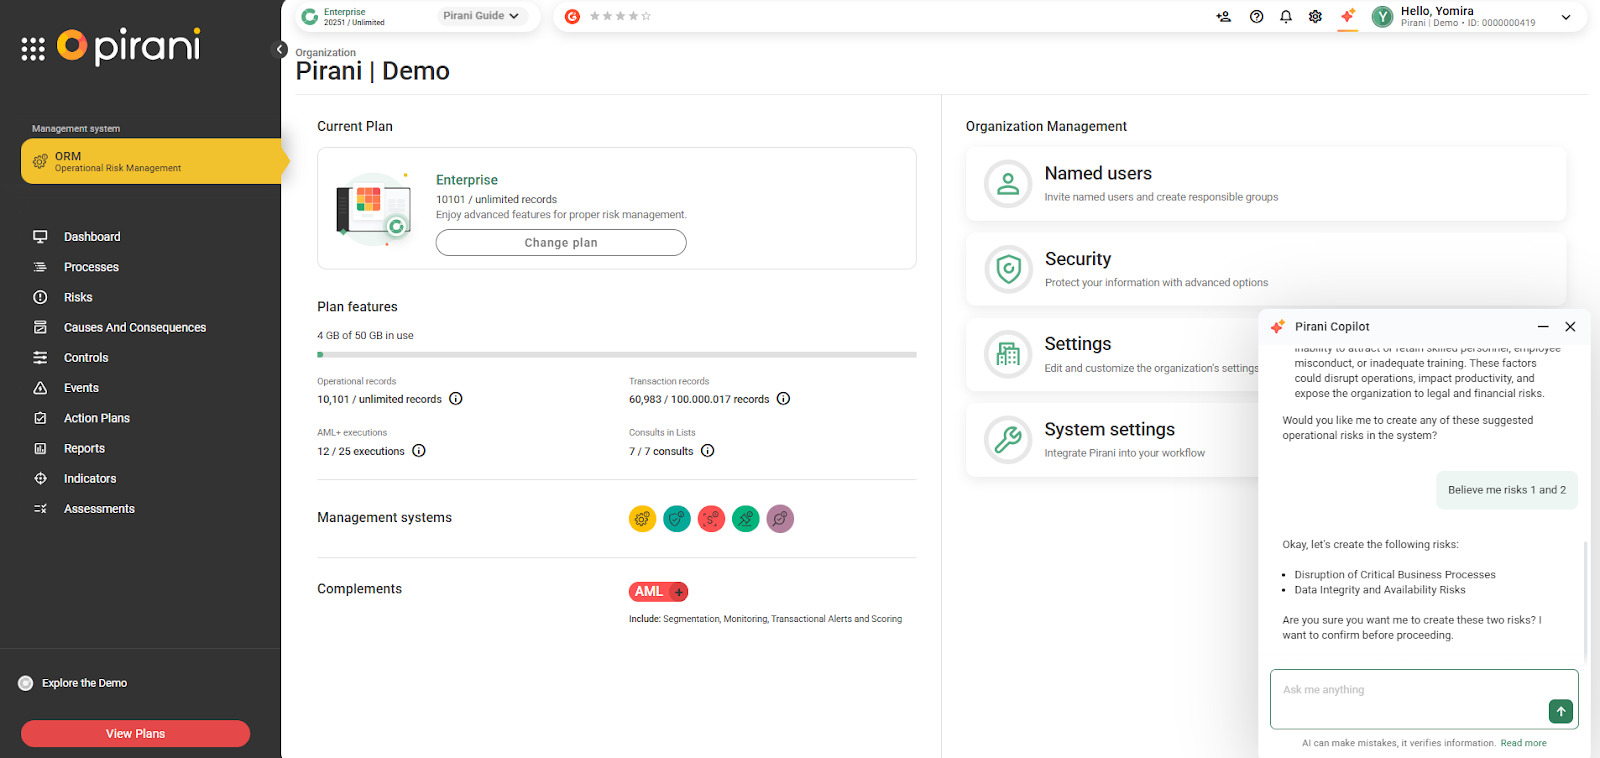The image size is (1600, 758).
Task: Click info icon next to Consults in Lists
Action: [x=708, y=451]
